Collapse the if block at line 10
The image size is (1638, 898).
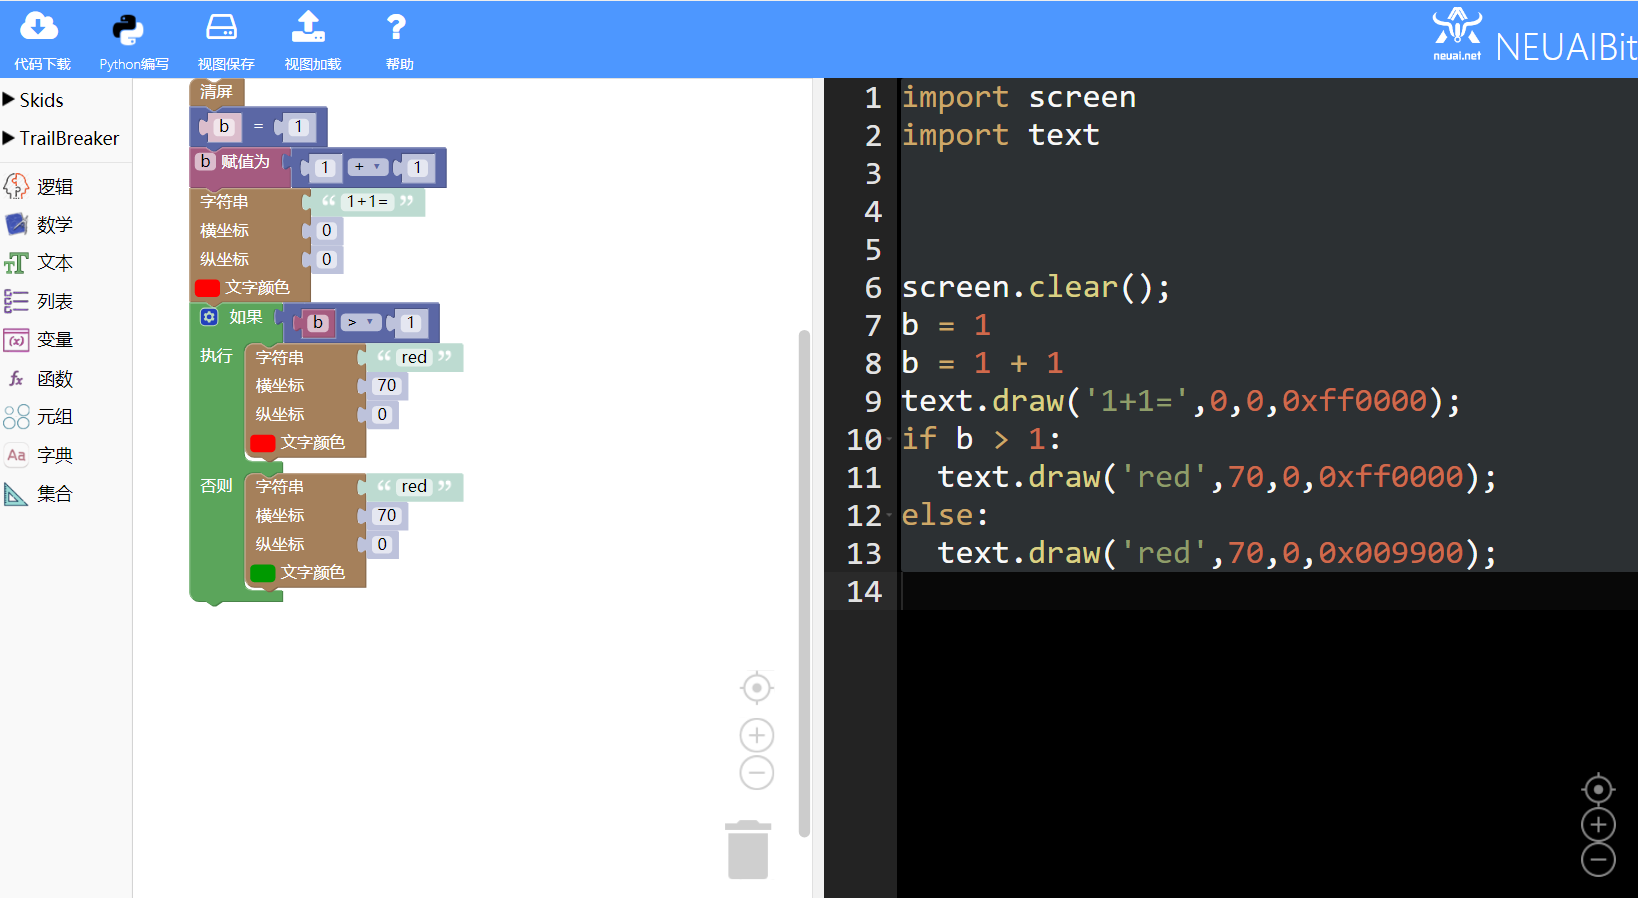(889, 439)
